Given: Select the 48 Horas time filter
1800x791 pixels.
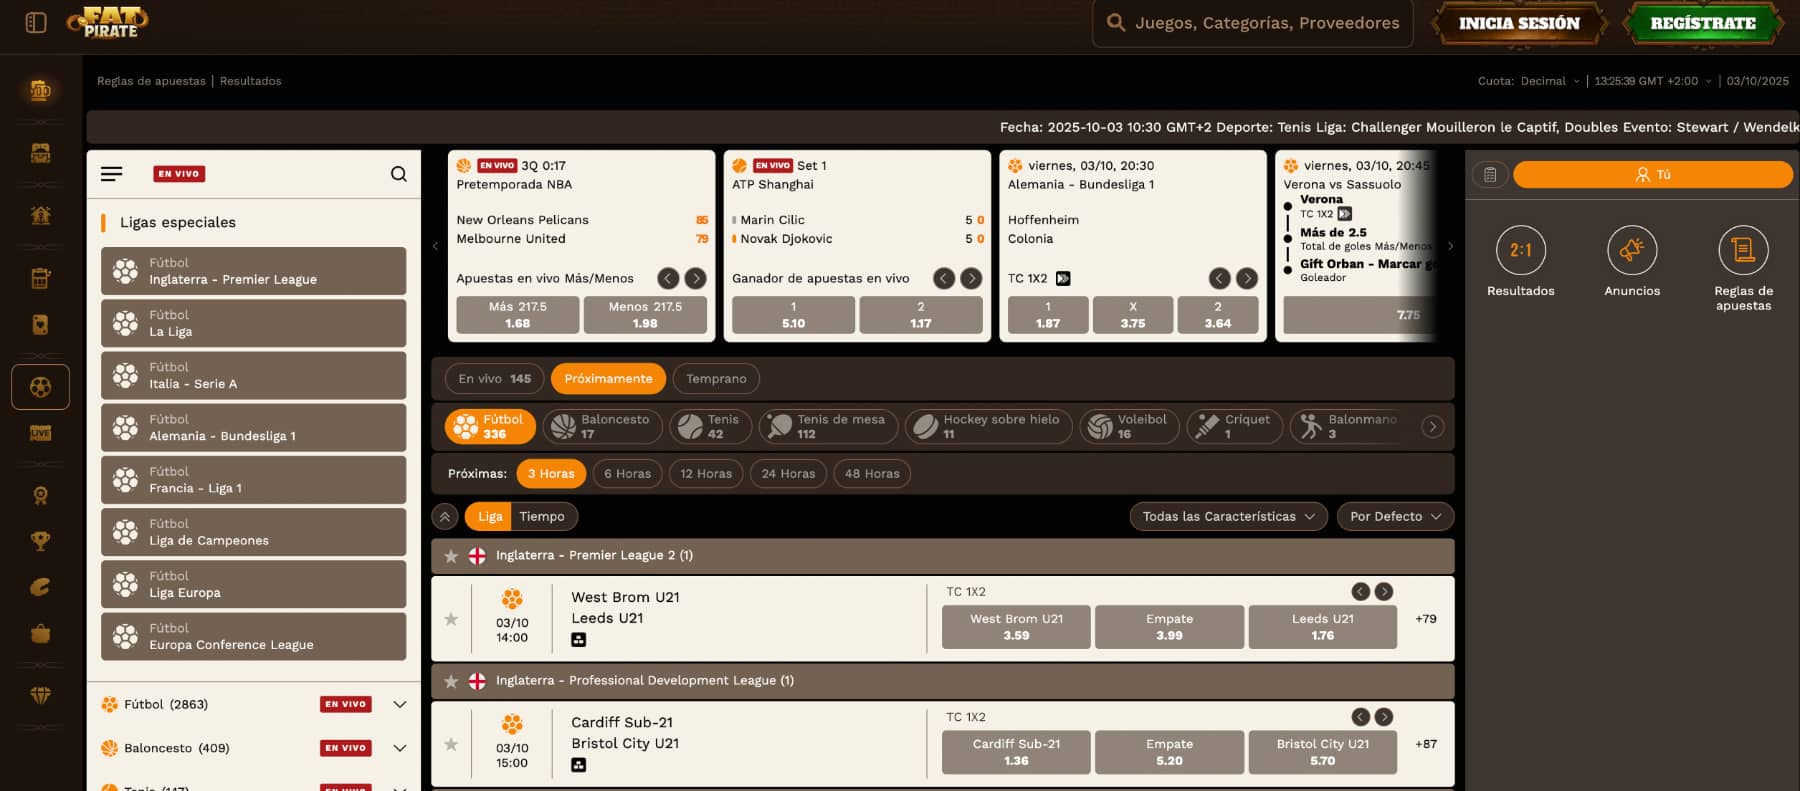Looking at the screenshot, I should (872, 474).
